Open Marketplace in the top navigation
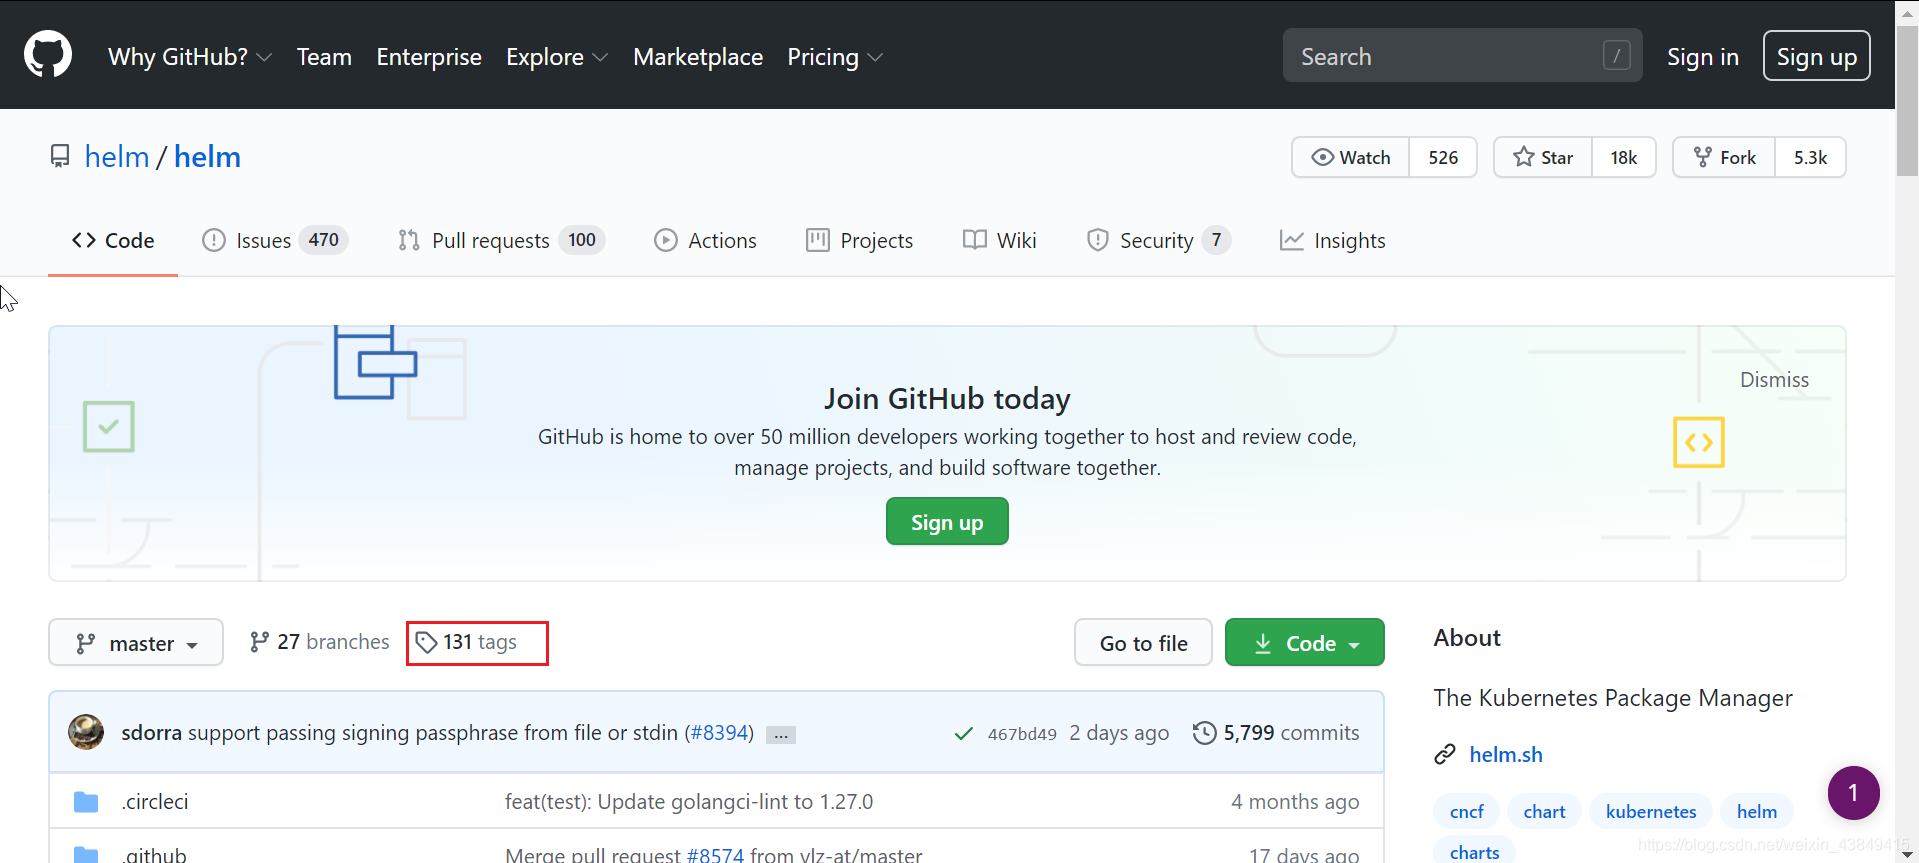The image size is (1919, 863). point(698,57)
